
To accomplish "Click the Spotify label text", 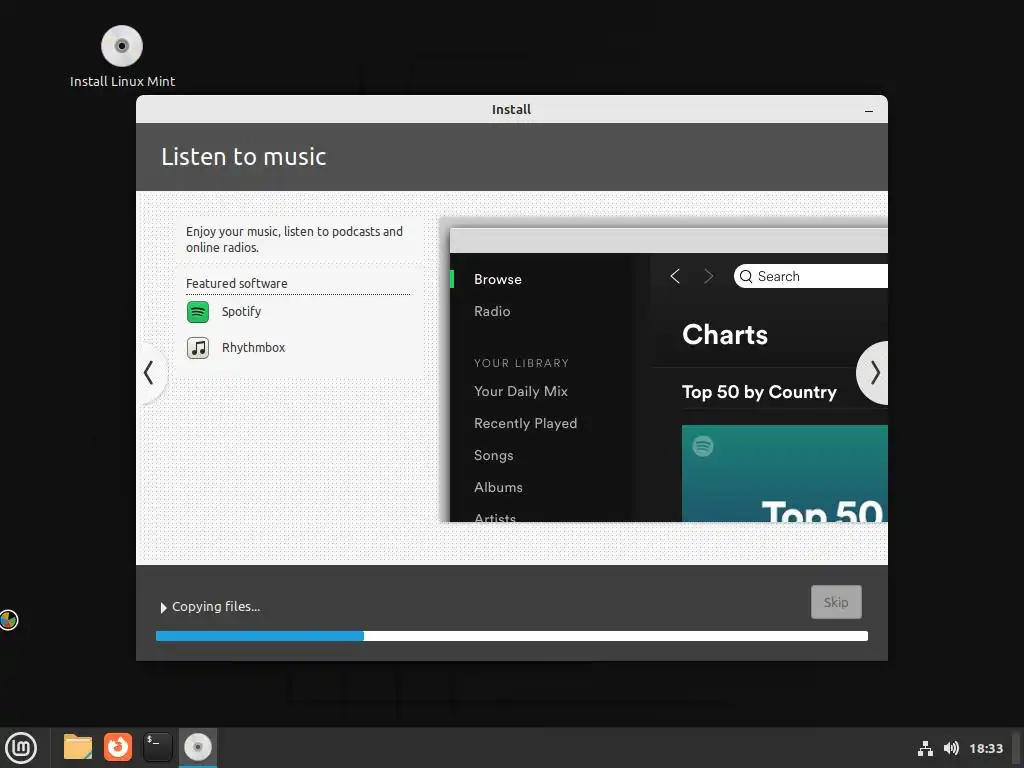I will point(241,312).
